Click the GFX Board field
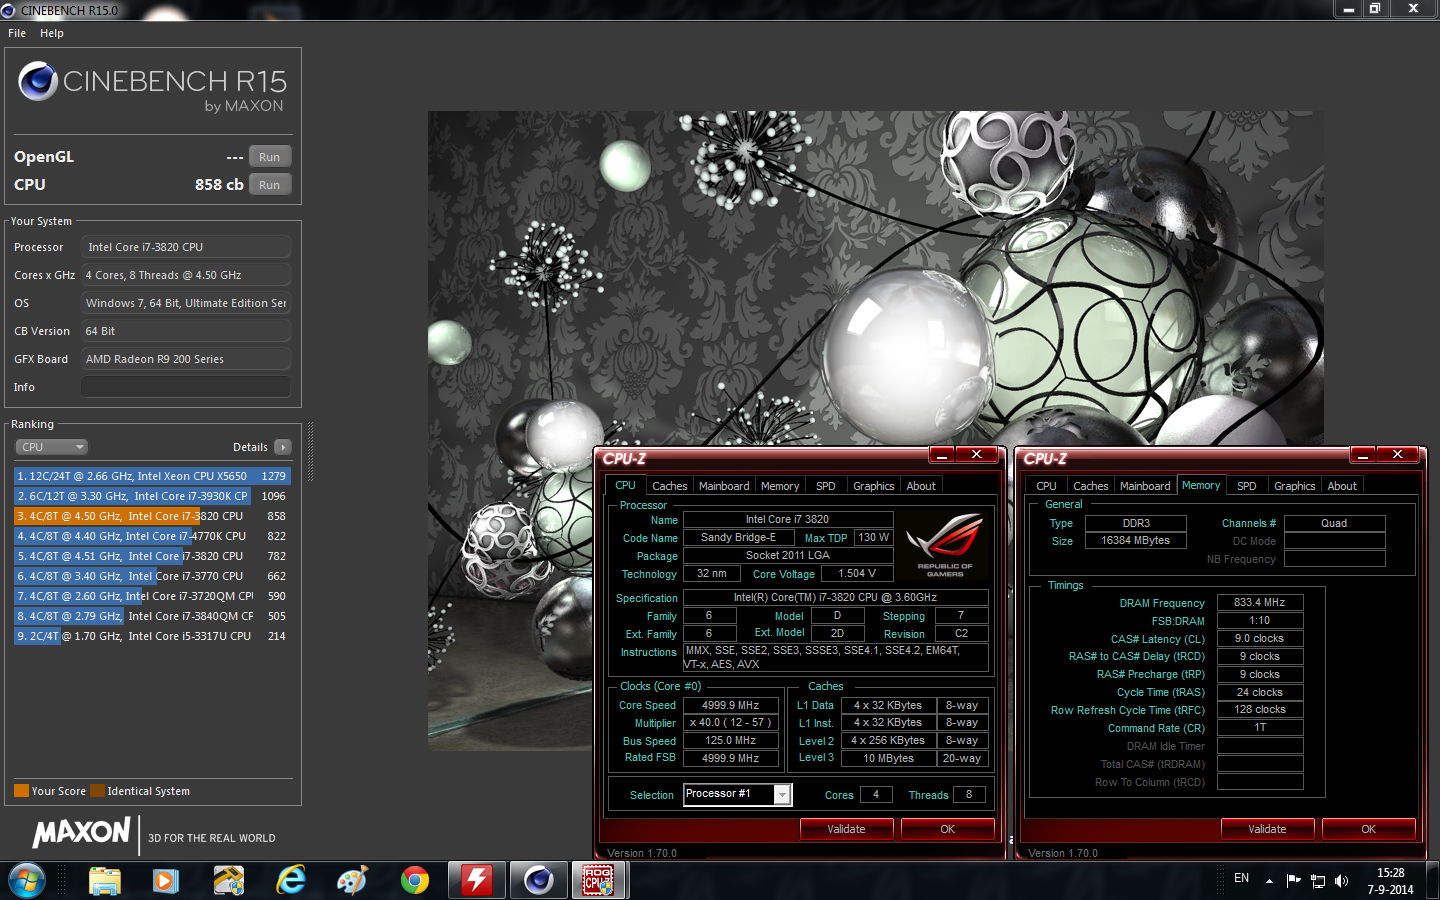Viewport: 1440px width, 900px height. pos(186,359)
